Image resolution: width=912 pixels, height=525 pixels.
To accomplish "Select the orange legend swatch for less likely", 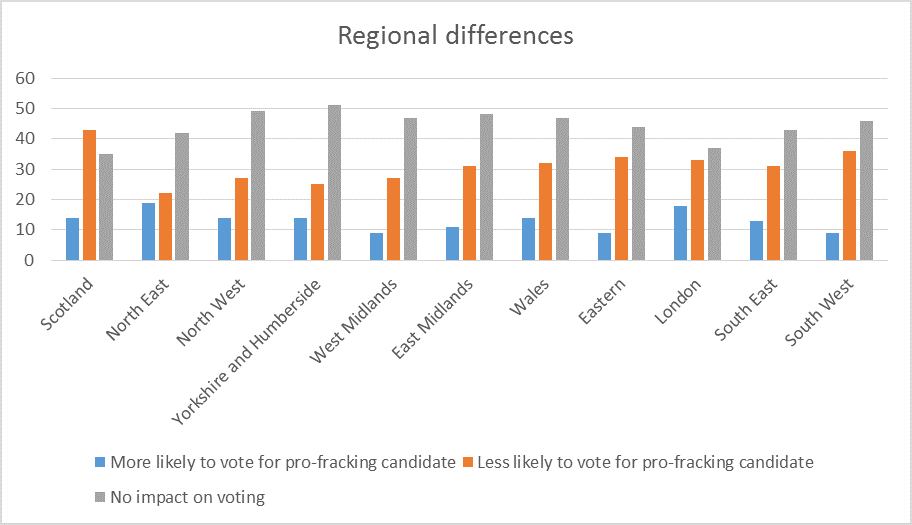I will tap(468, 463).
